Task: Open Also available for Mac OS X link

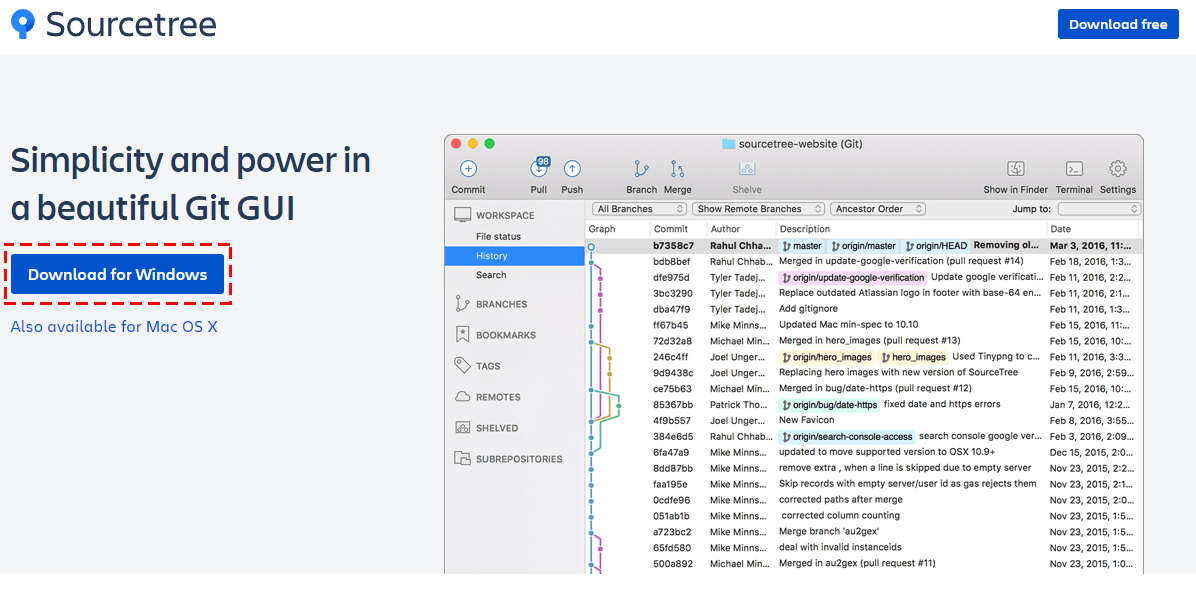Action: [114, 326]
